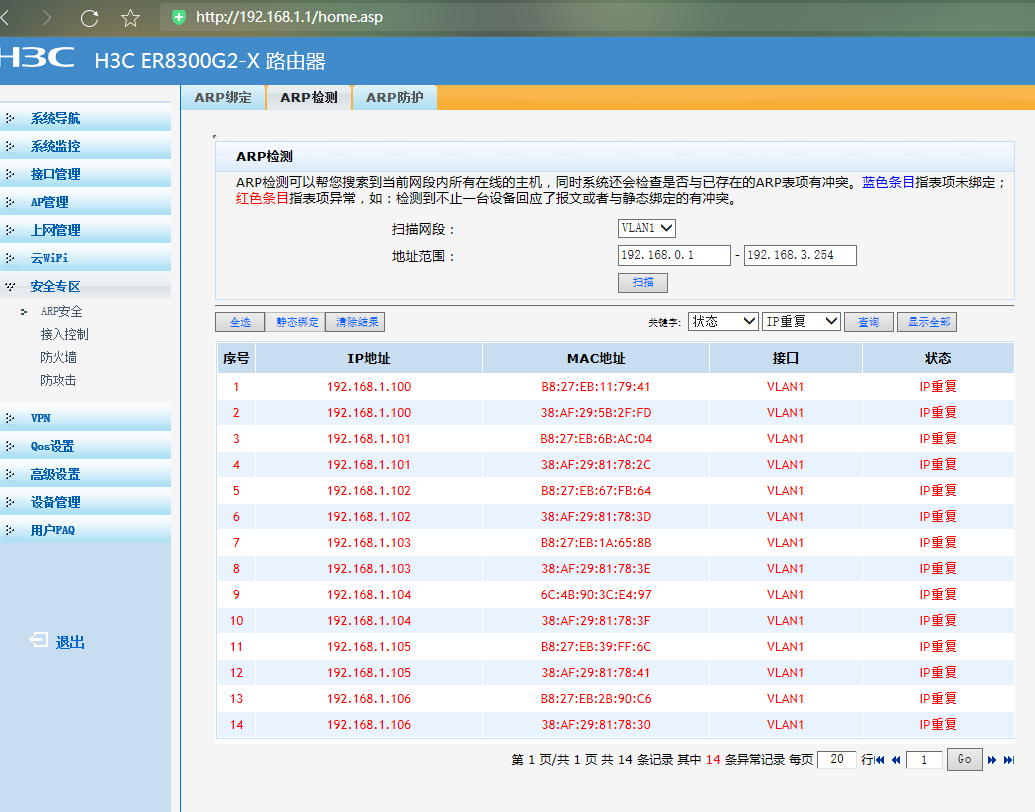The image size is (1035, 812).
Task: Expand the 系统监控 menu section
Action: 55,146
